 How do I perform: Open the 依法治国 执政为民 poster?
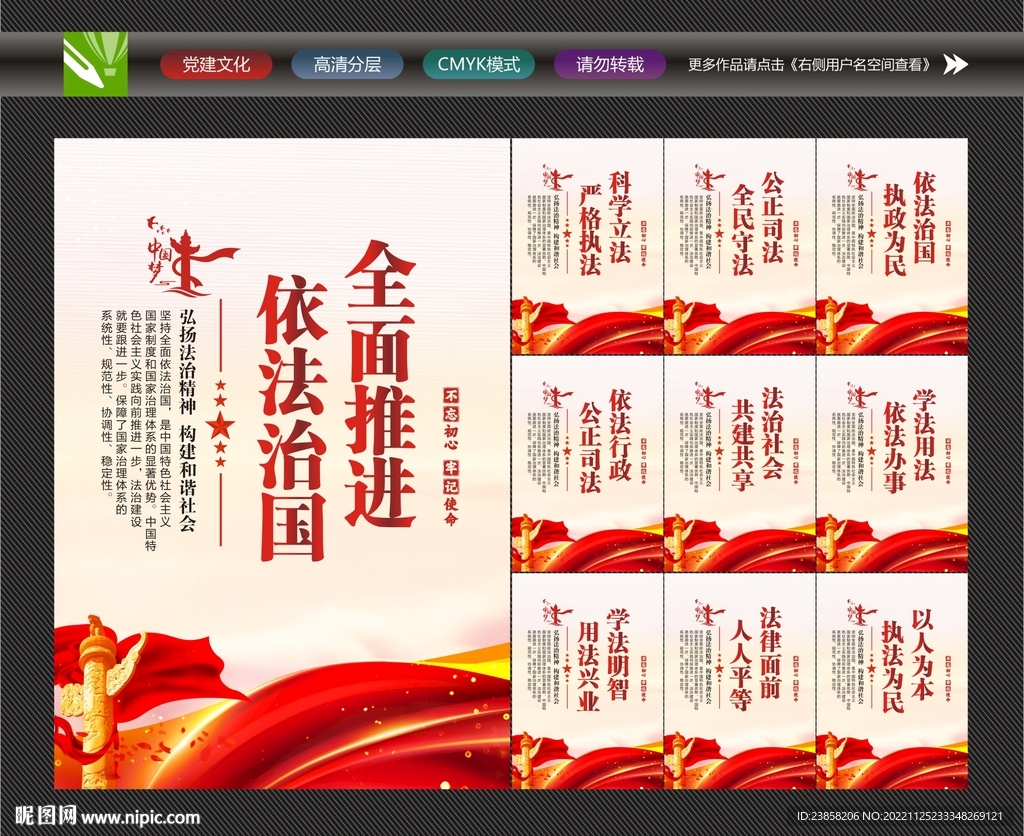tap(892, 246)
